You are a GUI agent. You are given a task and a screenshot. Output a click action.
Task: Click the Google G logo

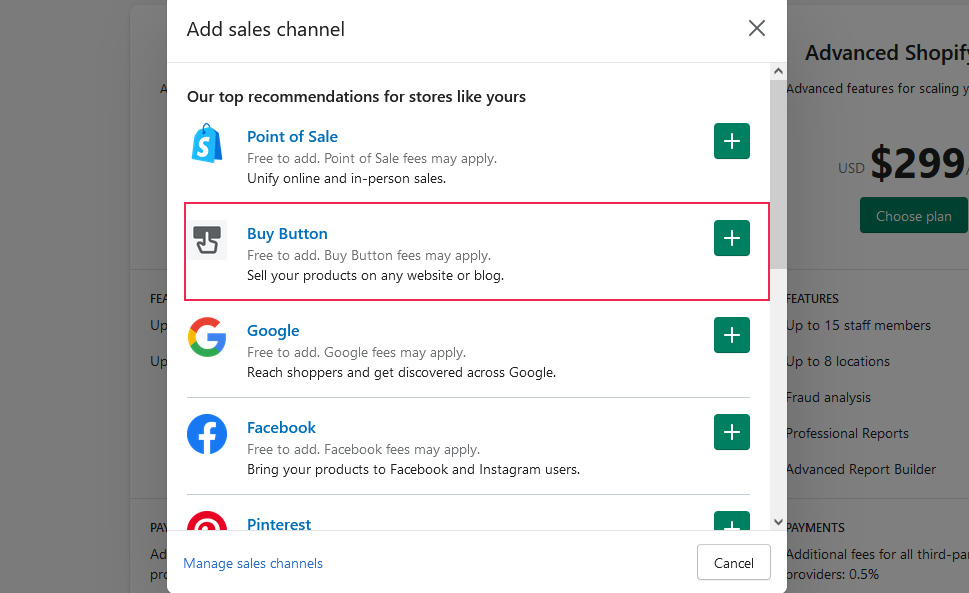click(x=207, y=337)
